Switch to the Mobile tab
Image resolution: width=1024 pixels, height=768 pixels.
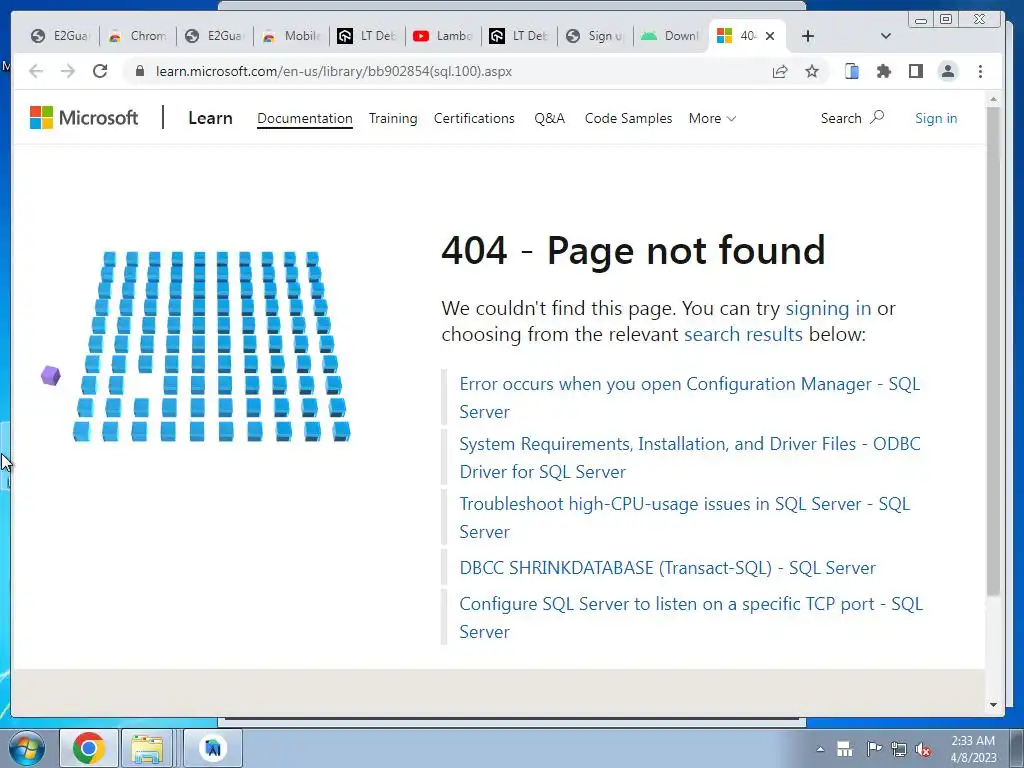(x=292, y=36)
